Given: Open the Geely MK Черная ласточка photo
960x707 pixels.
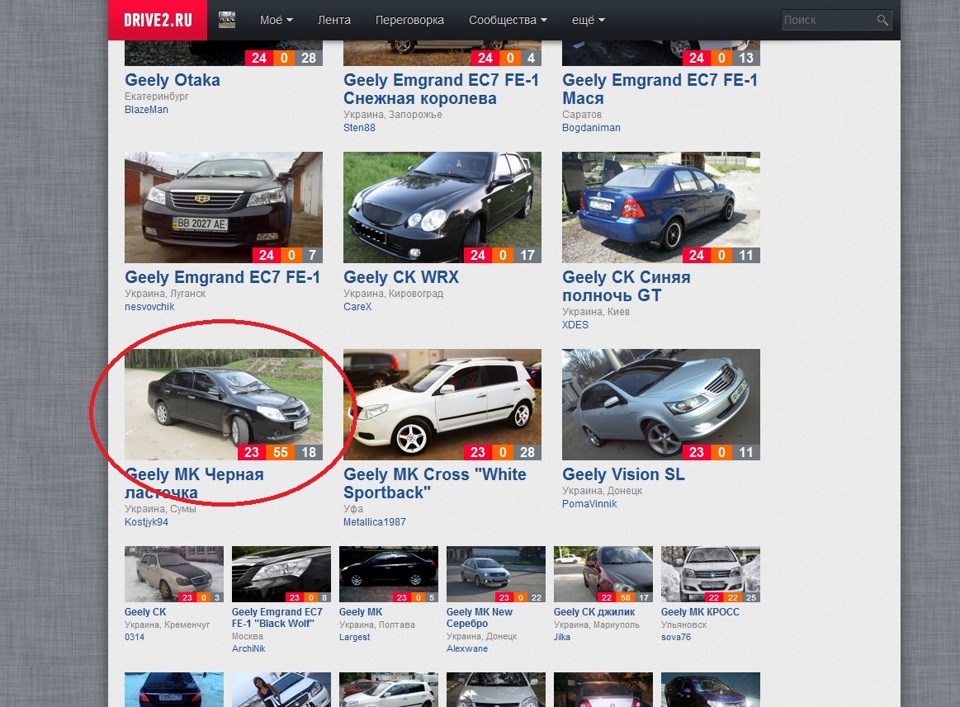Looking at the screenshot, I should 223,405.
